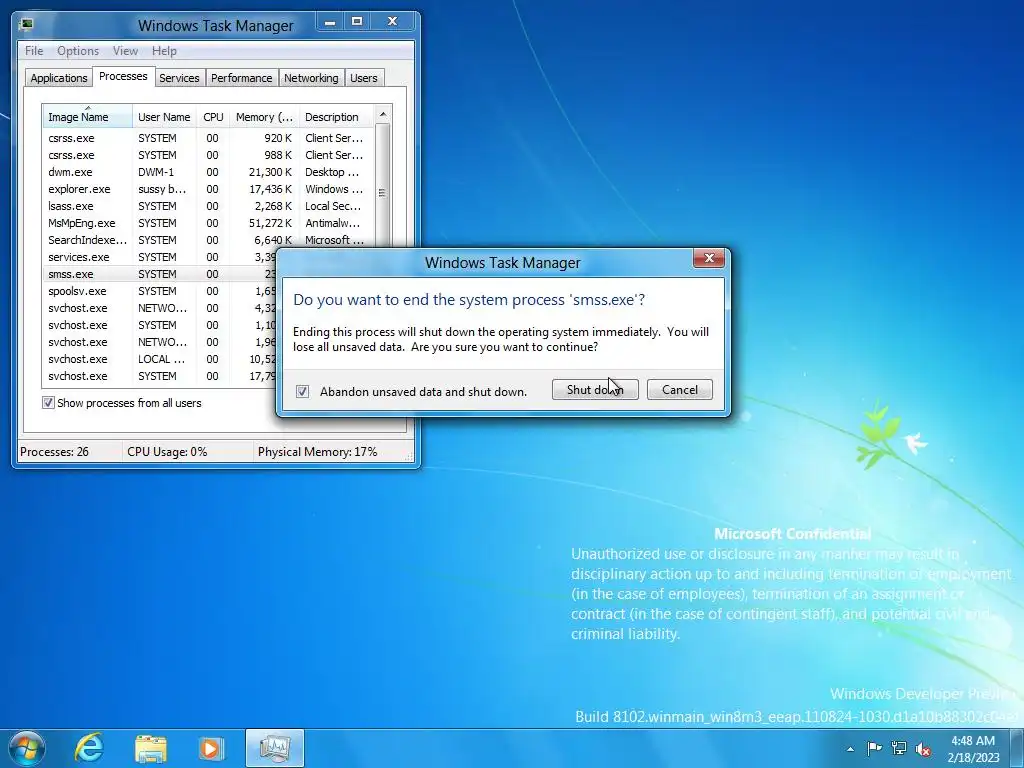The width and height of the screenshot is (1024, 768).
Task: Select the Task Manager taskbar button
Action: point(274,748)
